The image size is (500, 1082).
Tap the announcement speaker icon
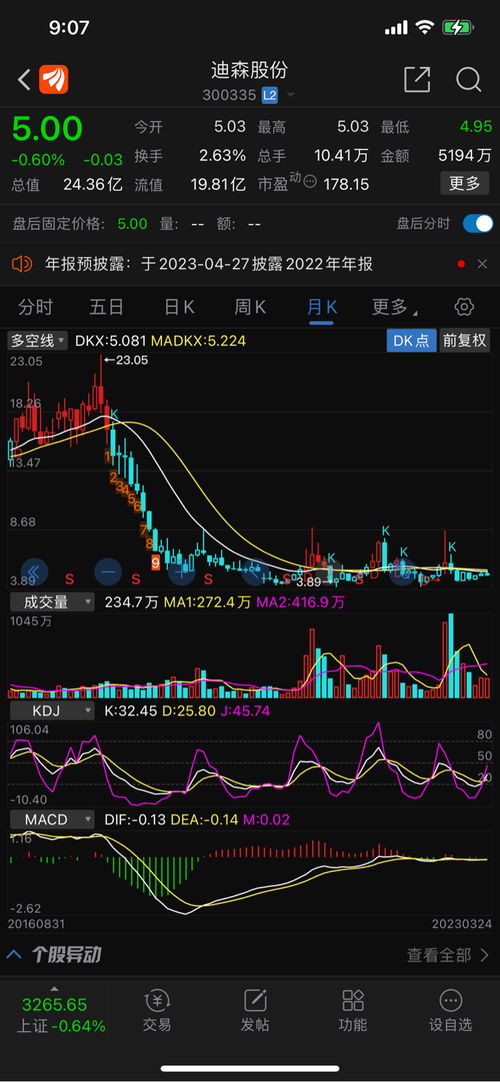[x=23, y=264]
